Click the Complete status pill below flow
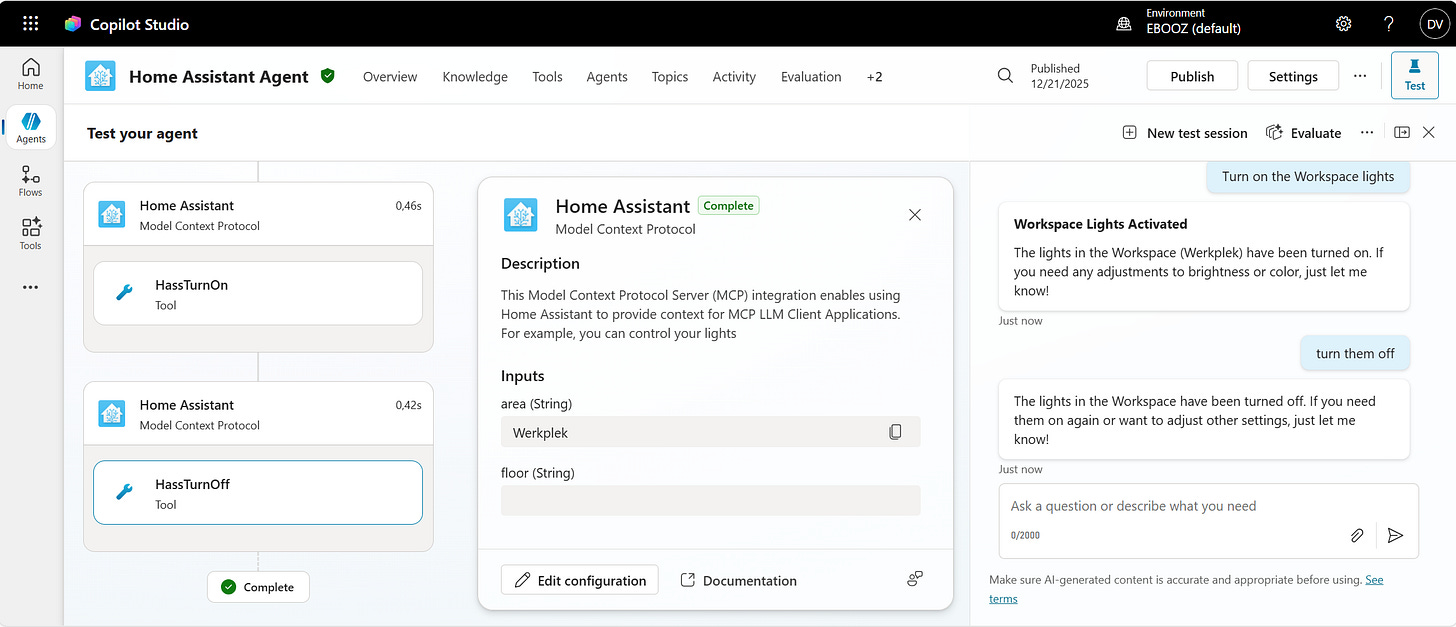The image size is (1456, 627). [x=258, y=587]
